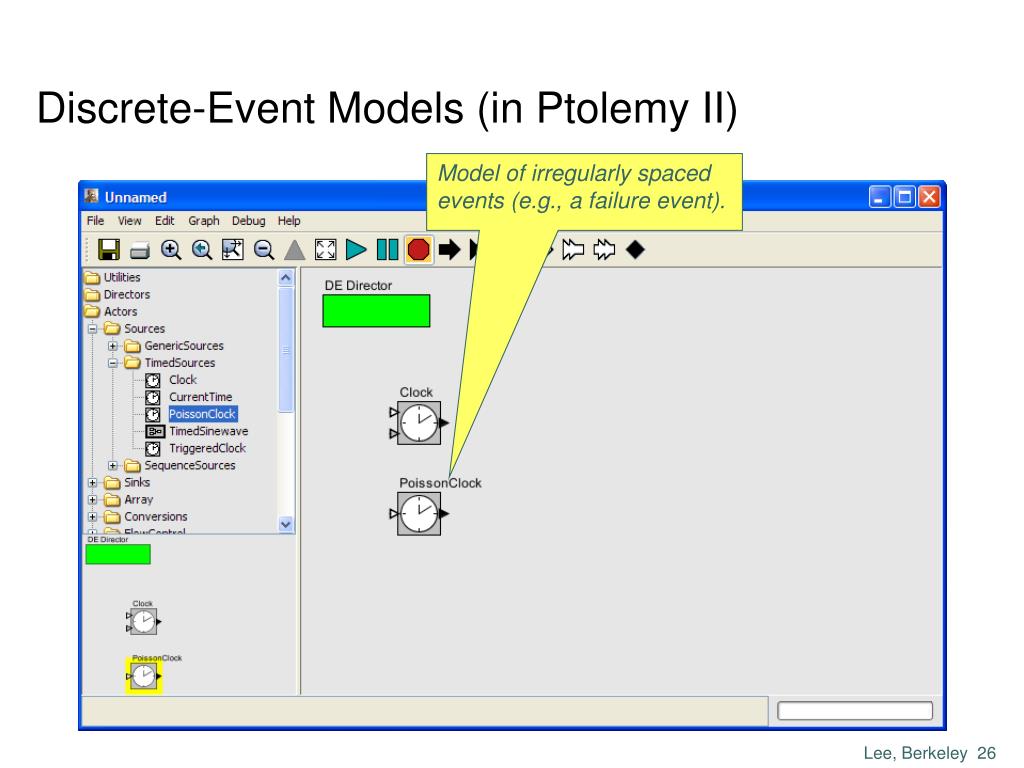This screenshot has width=1024, height=768.
Task: Click the "Conversions" folder label
Action: tap(156, 517)
